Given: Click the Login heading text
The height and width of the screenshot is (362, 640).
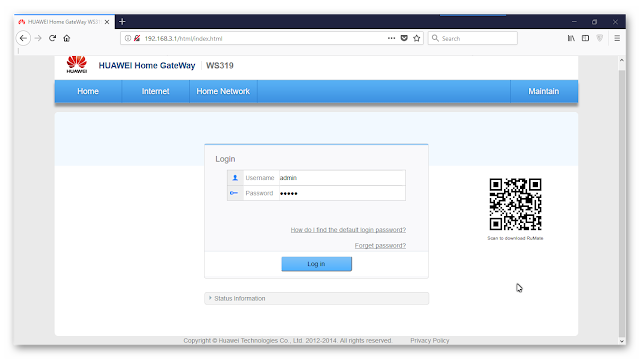Looking at the screenshot, I should (x=225, y=159).
